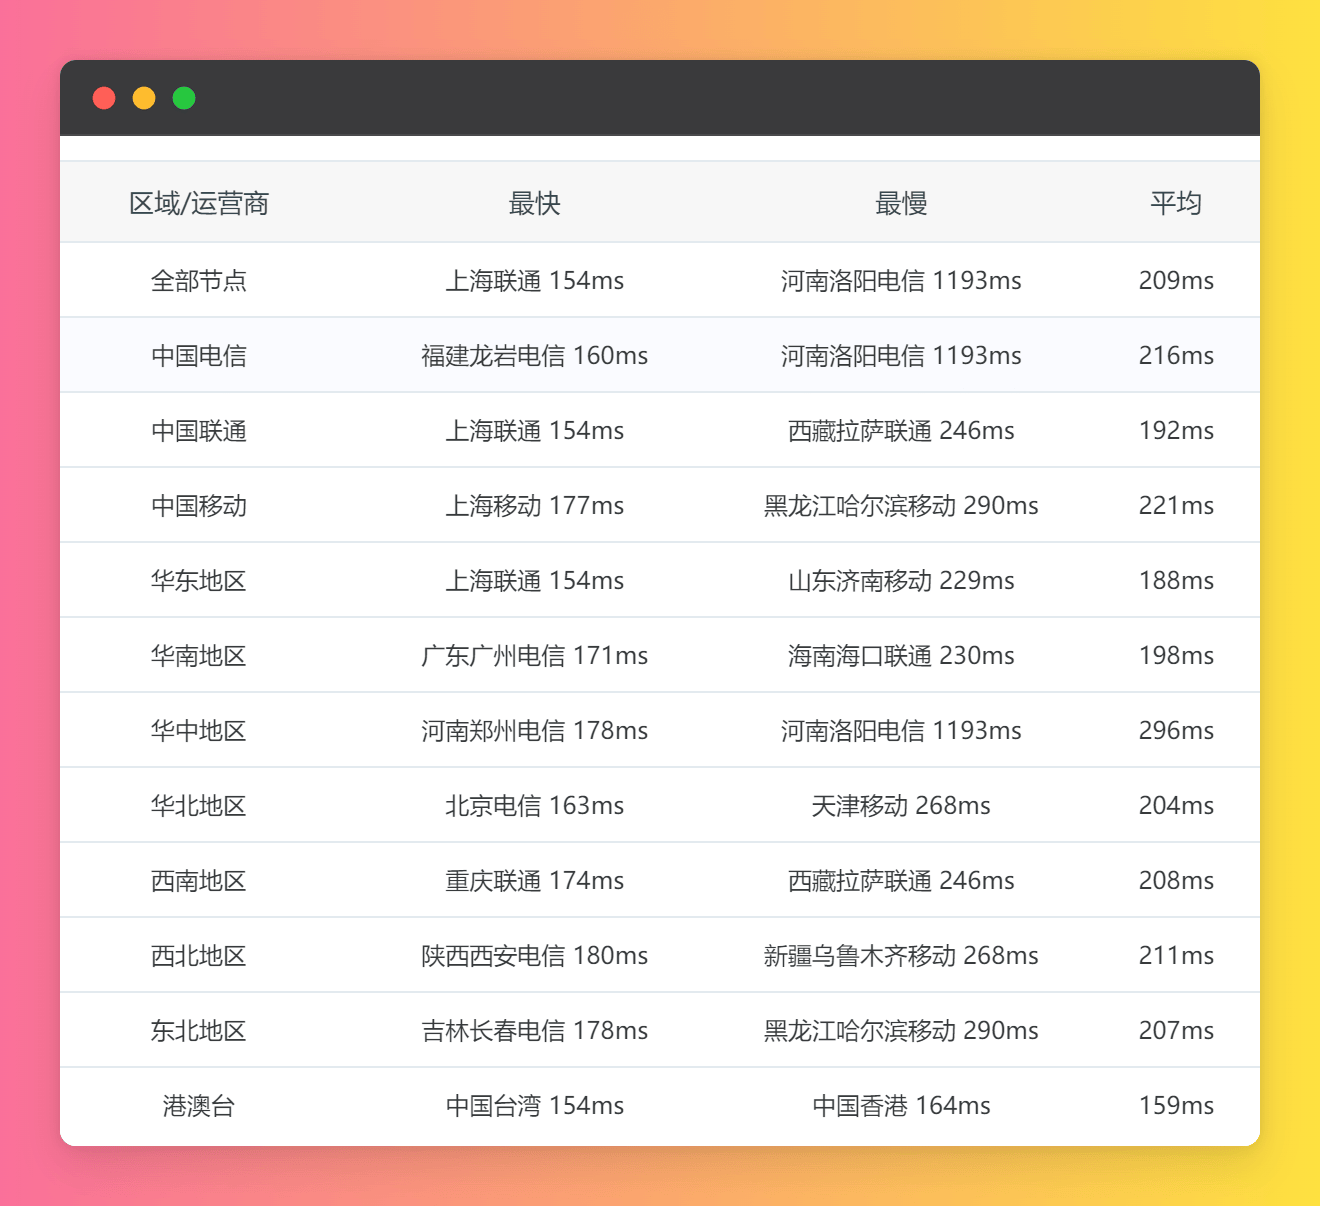
Task: Click 陕西西安电信 180ms cell
Action: [534, 956]
